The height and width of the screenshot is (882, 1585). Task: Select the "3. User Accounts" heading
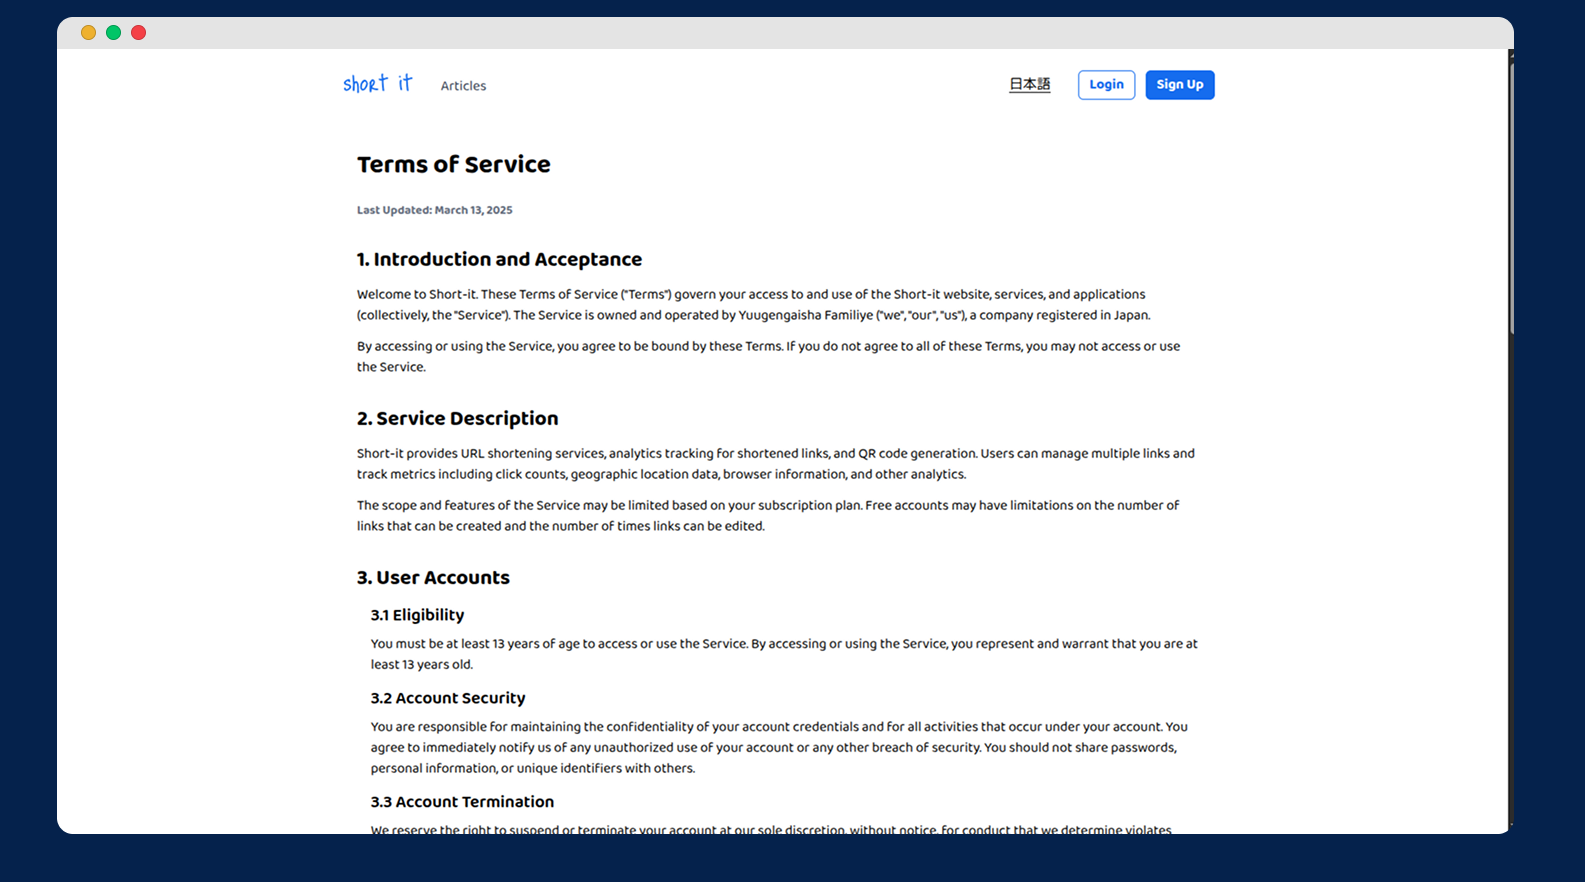433,578
